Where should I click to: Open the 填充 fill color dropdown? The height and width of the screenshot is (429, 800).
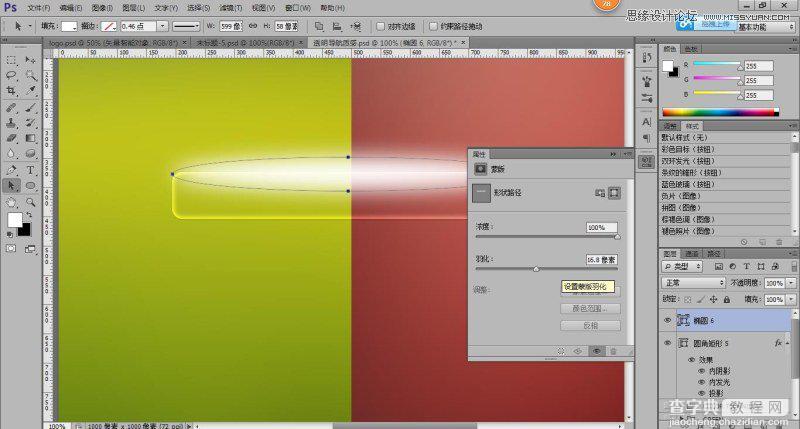pos(69,26)
